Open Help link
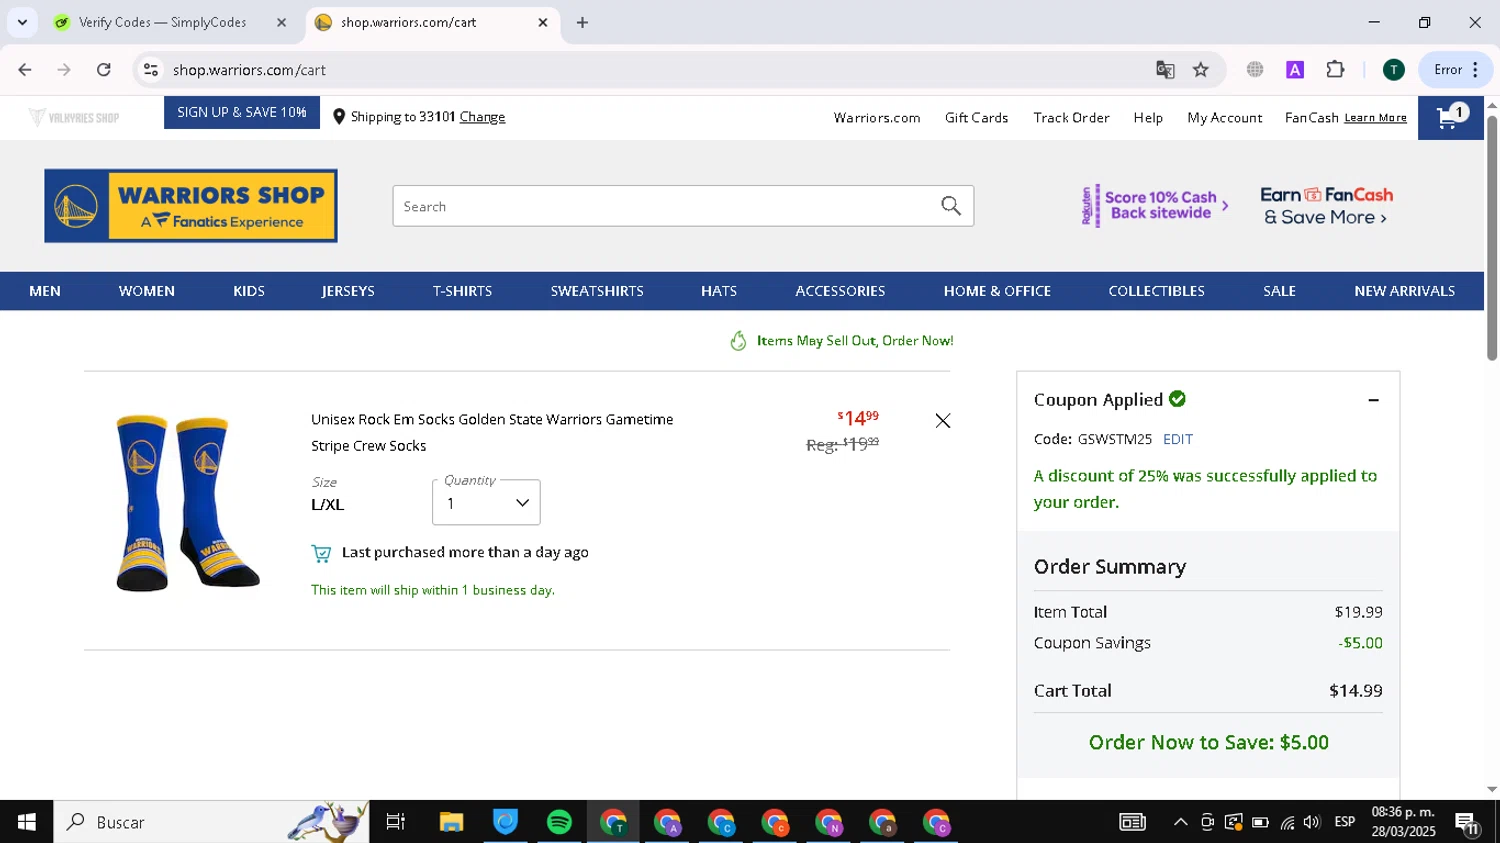This screenshot has width=1500, height=843. click(x=1148, y=118)
